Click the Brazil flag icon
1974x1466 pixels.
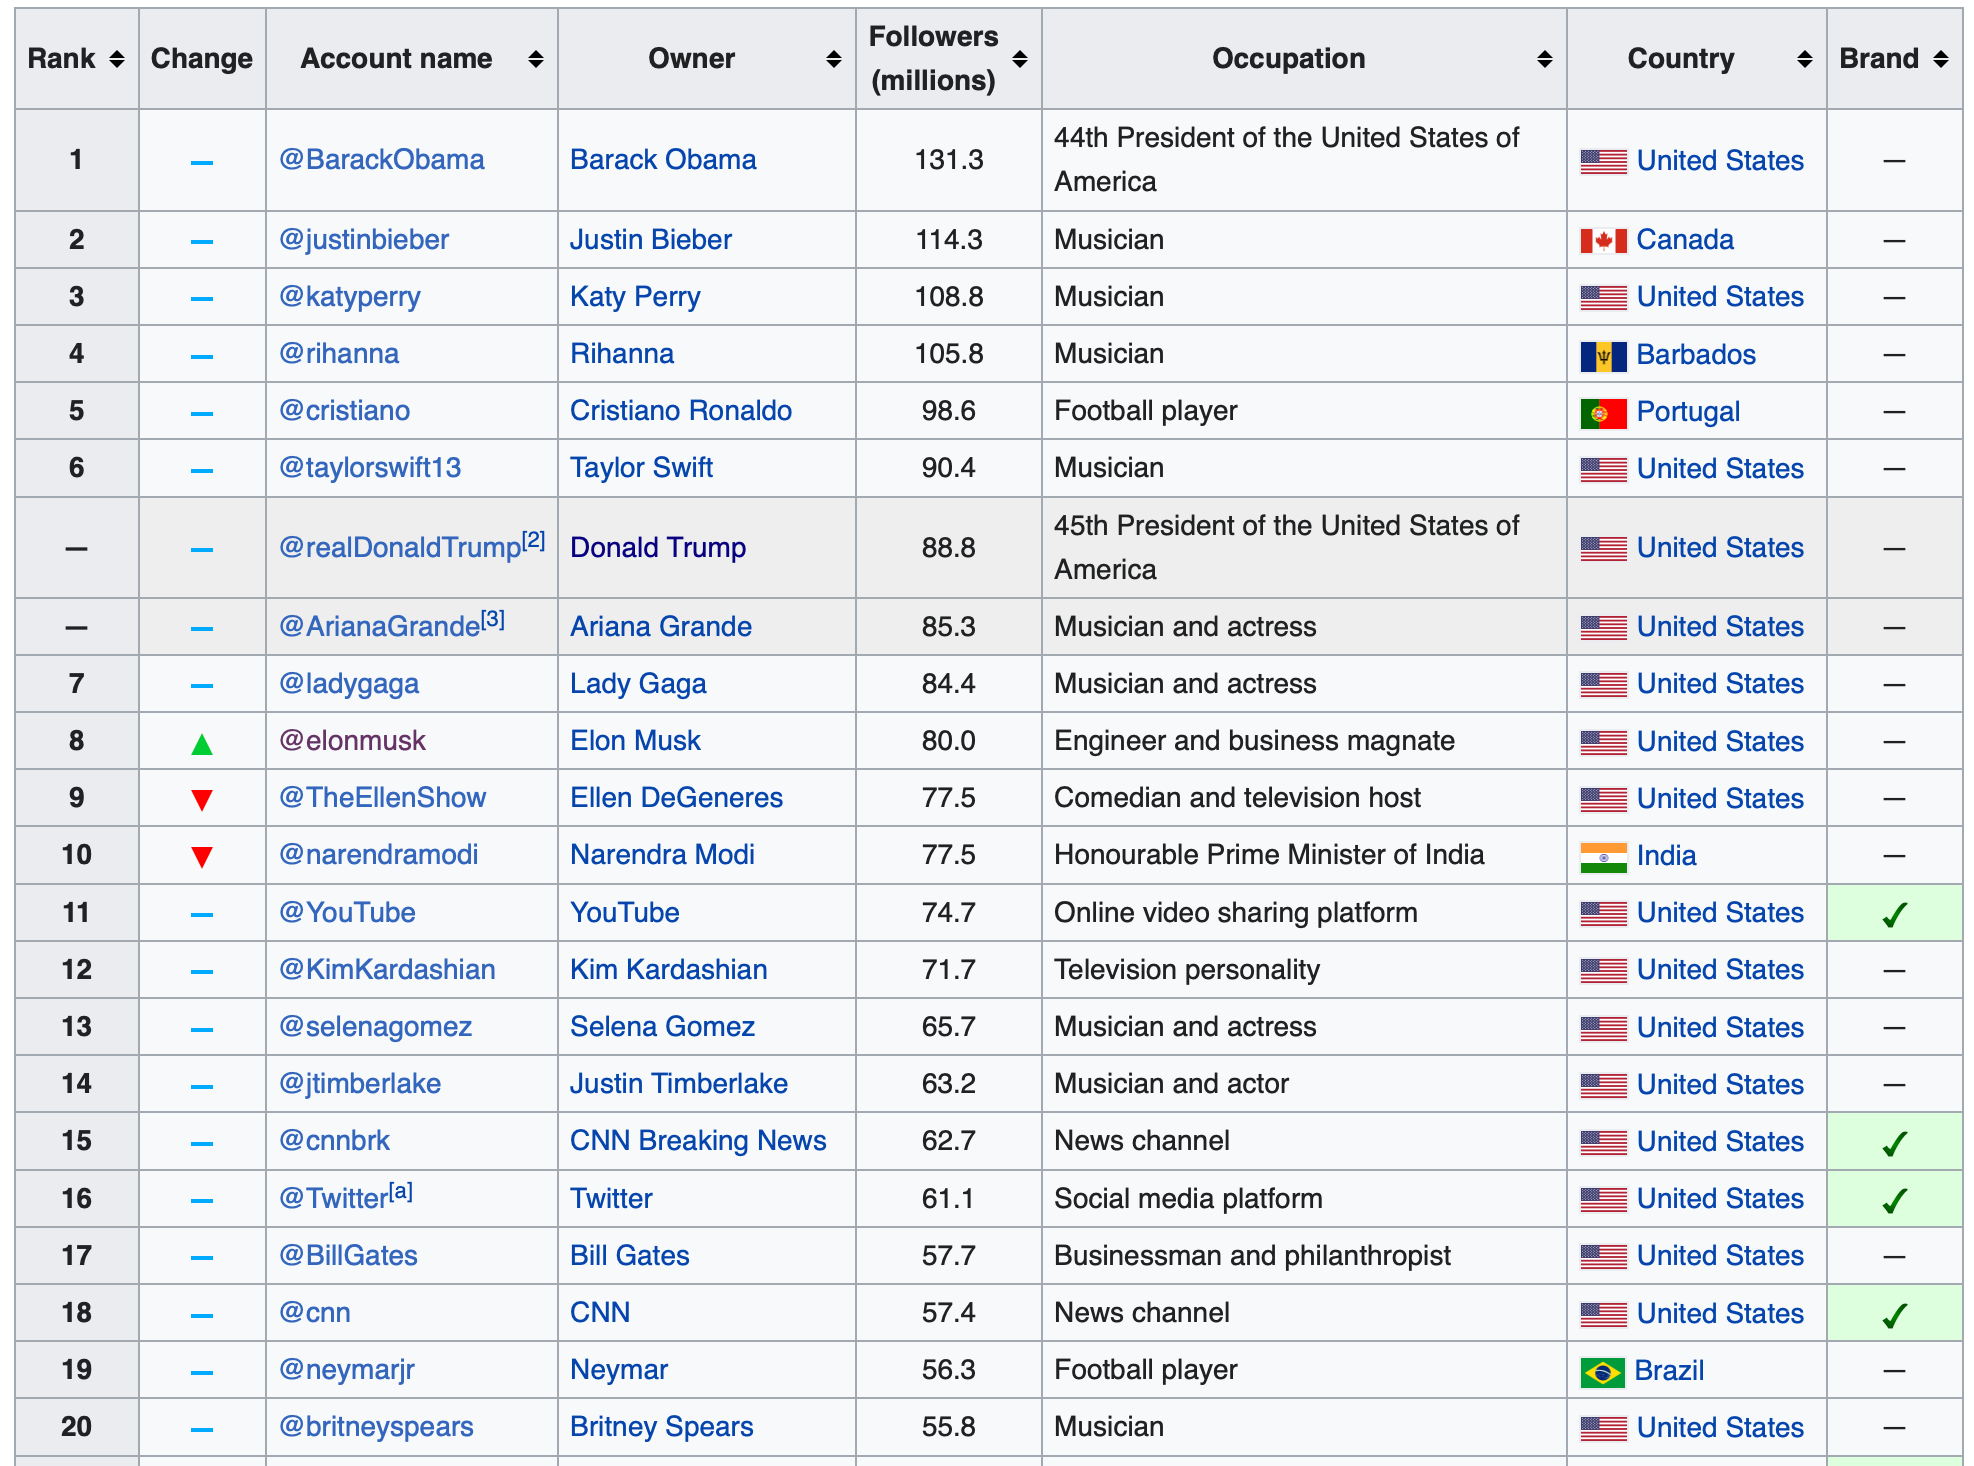pyautogui.click(x=1602, y=1372)
